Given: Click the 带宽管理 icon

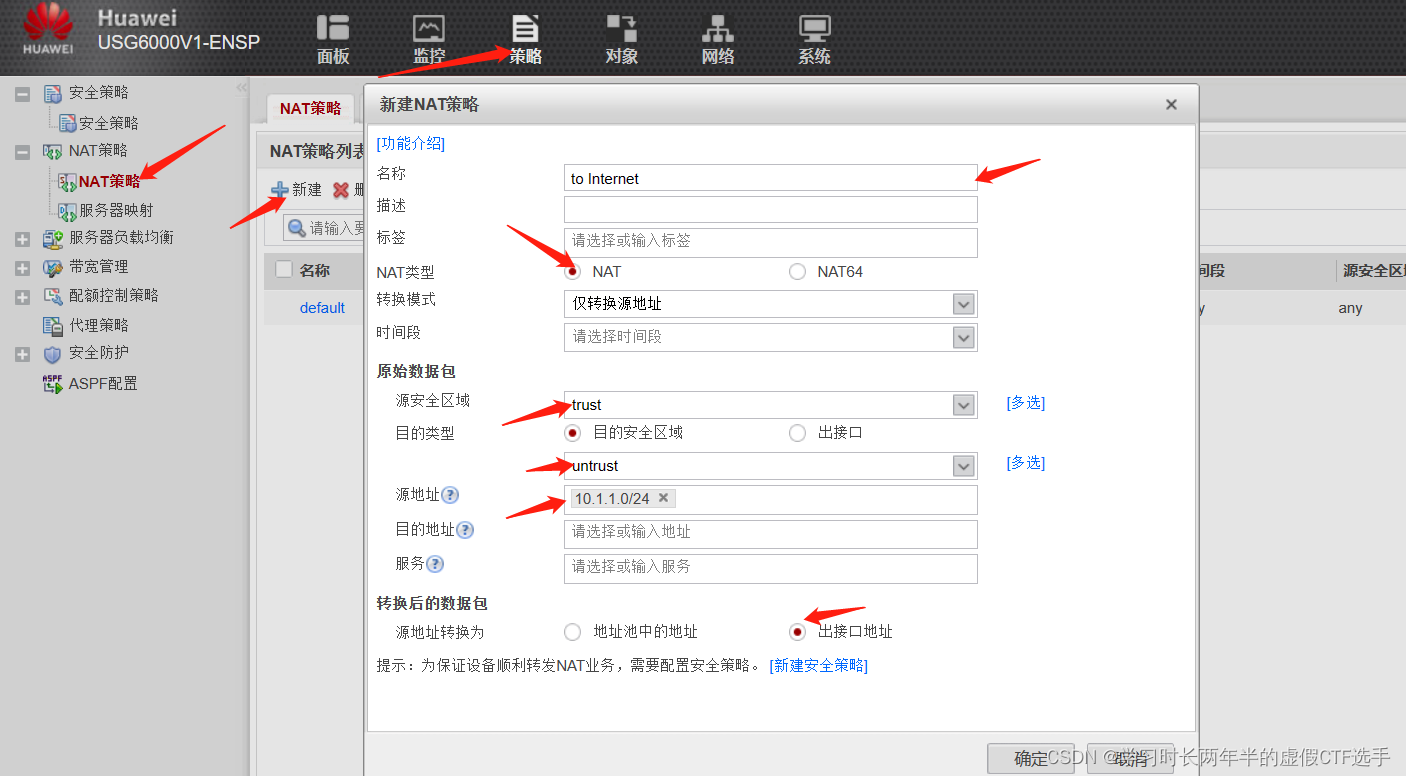Looking at the screenshot, I should coord(53,268).
